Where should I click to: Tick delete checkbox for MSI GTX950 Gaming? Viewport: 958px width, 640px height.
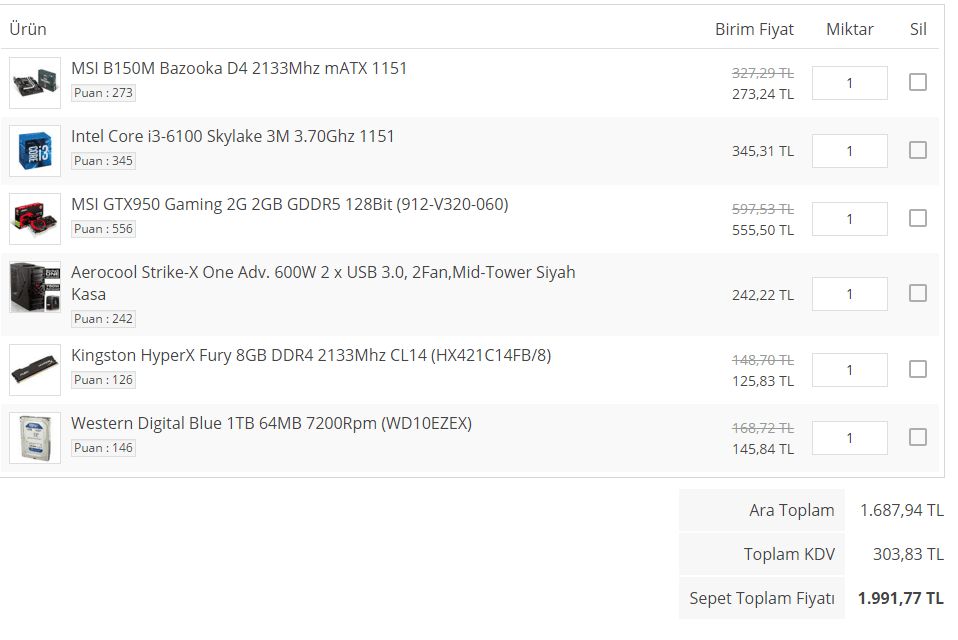918,218
